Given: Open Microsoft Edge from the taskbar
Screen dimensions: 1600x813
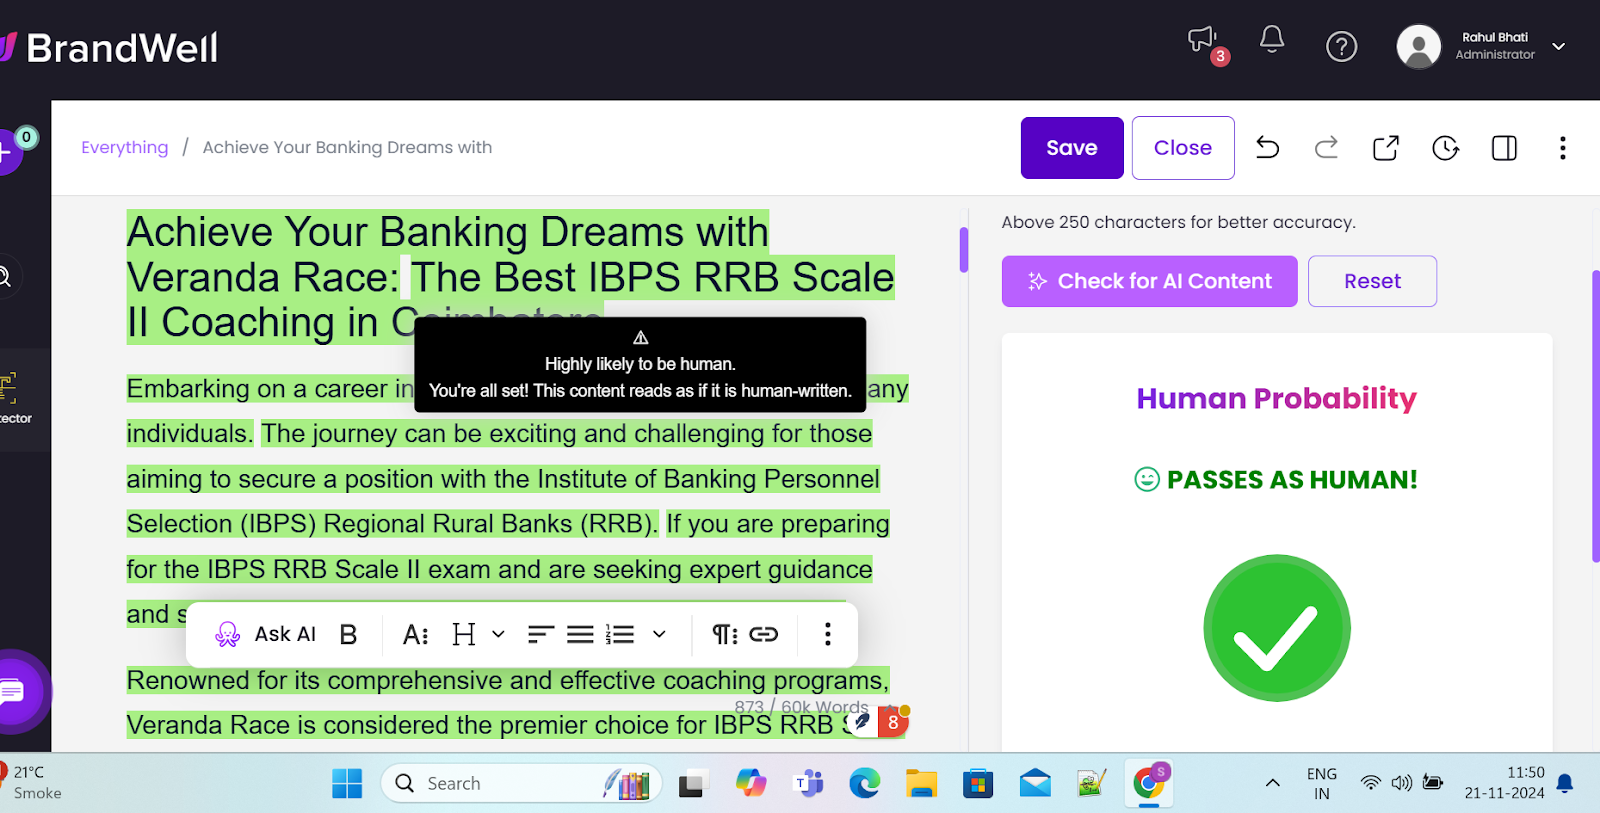Looking at the screenshot, I should pos(864,783).
